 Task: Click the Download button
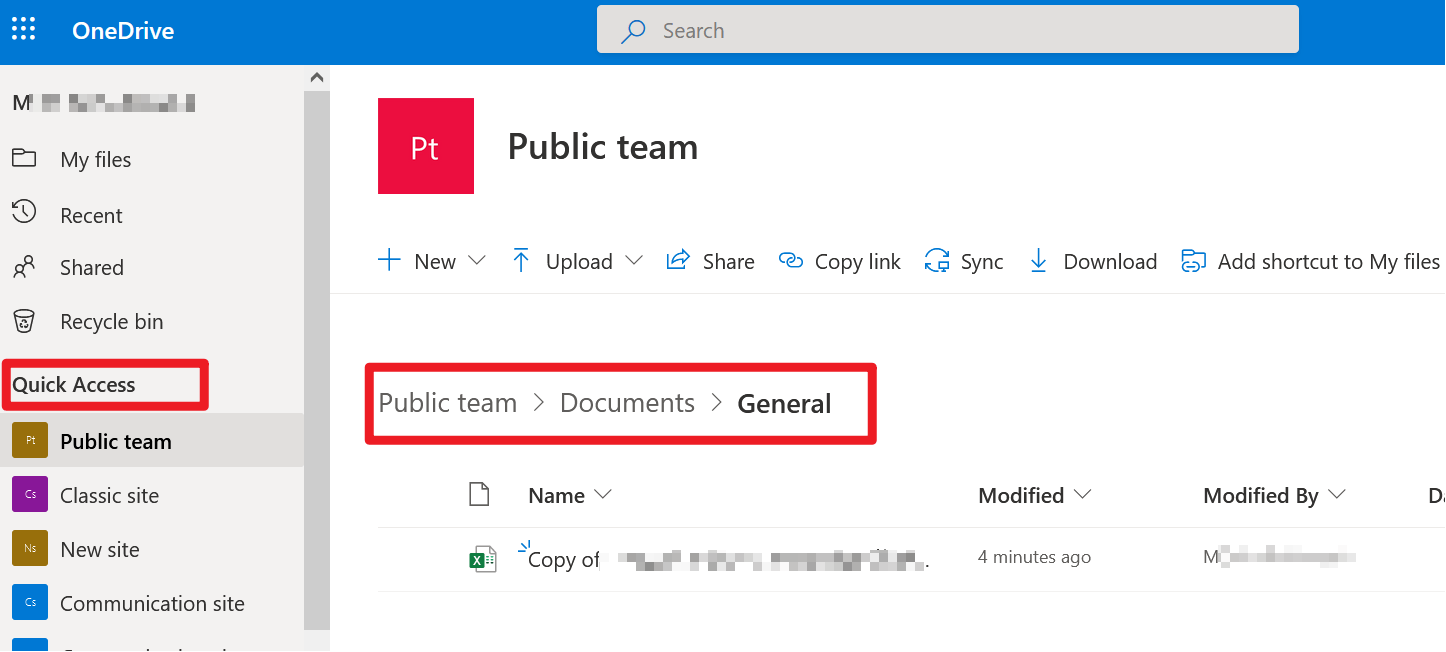1093,261
